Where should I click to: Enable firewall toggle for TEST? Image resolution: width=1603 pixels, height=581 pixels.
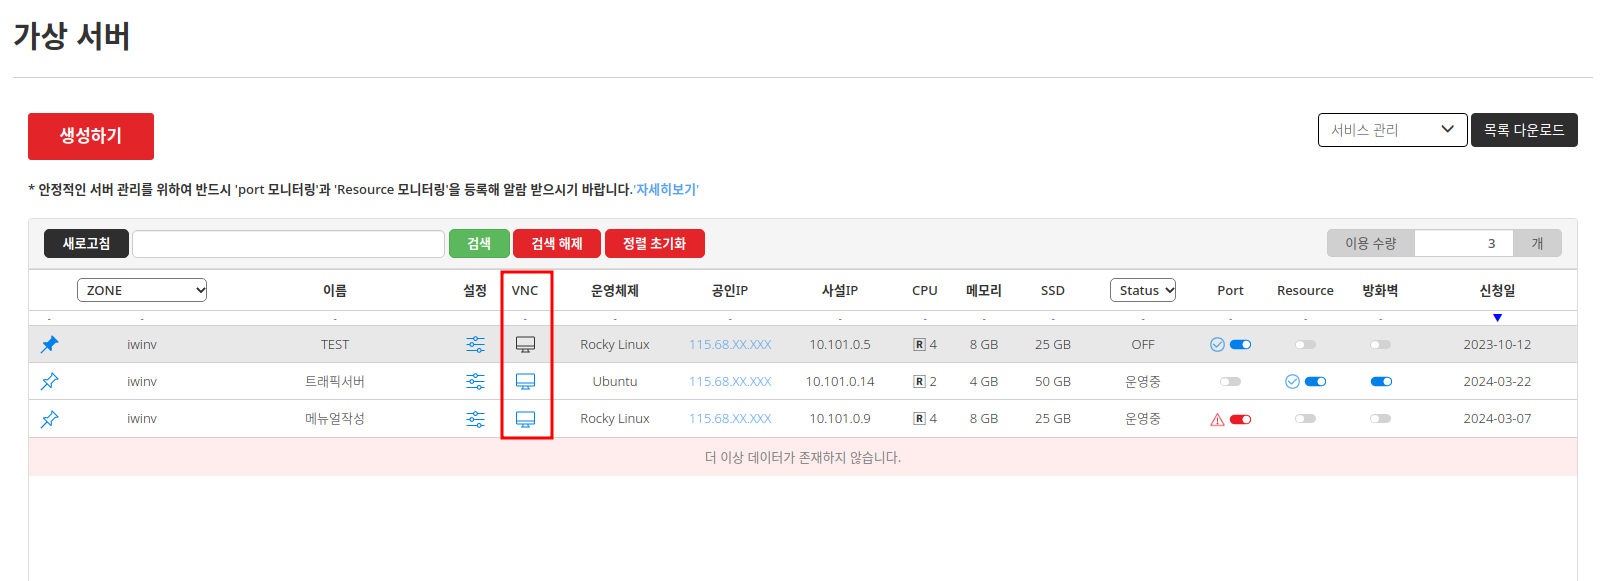(1380, 344)
